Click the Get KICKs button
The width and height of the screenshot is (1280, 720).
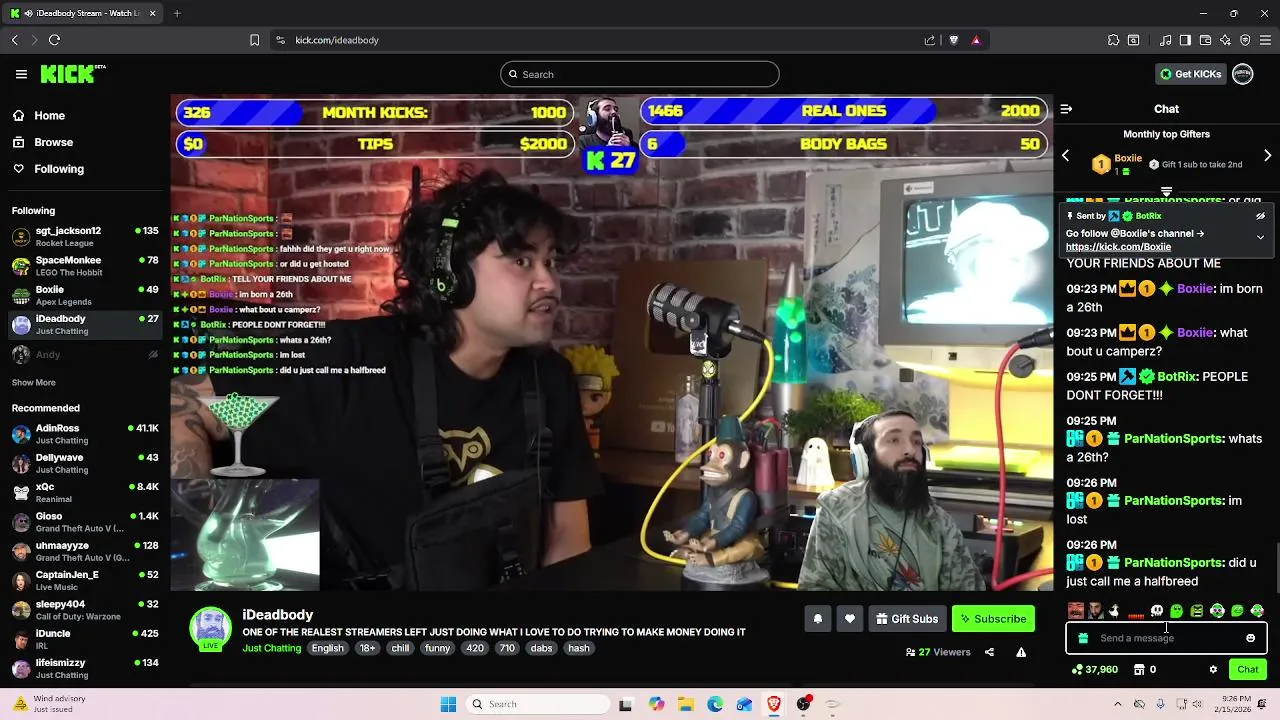(1190, 74)
